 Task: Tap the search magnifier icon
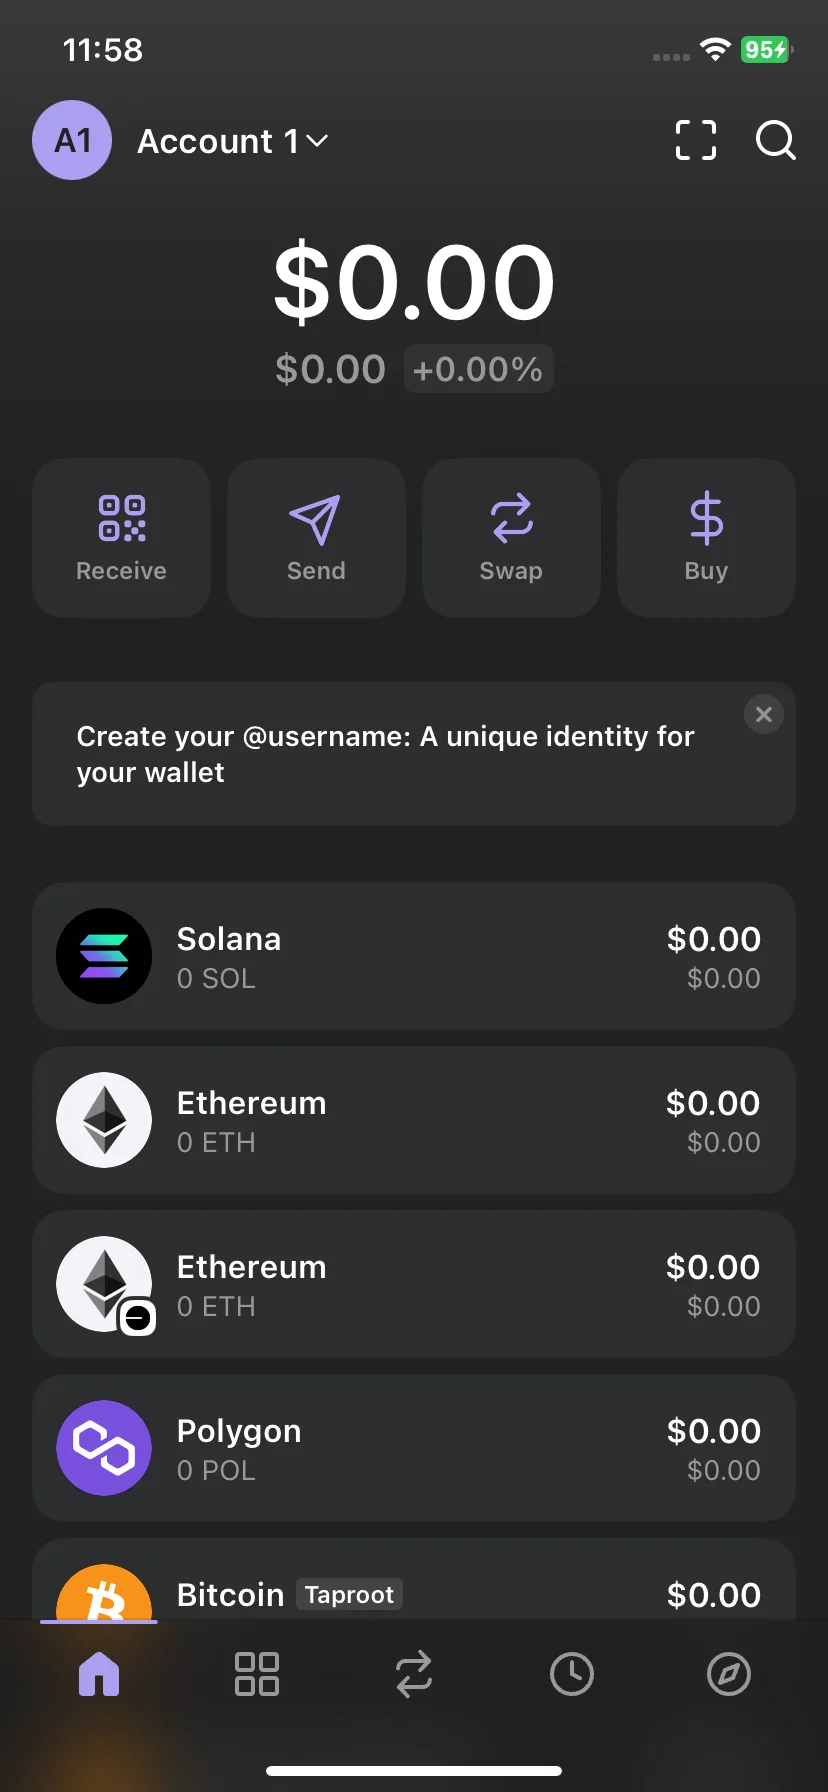(776, 140)
